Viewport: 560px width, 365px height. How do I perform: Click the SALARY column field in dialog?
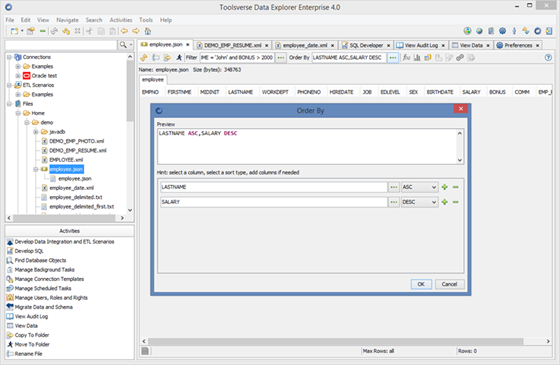(274, 202)
